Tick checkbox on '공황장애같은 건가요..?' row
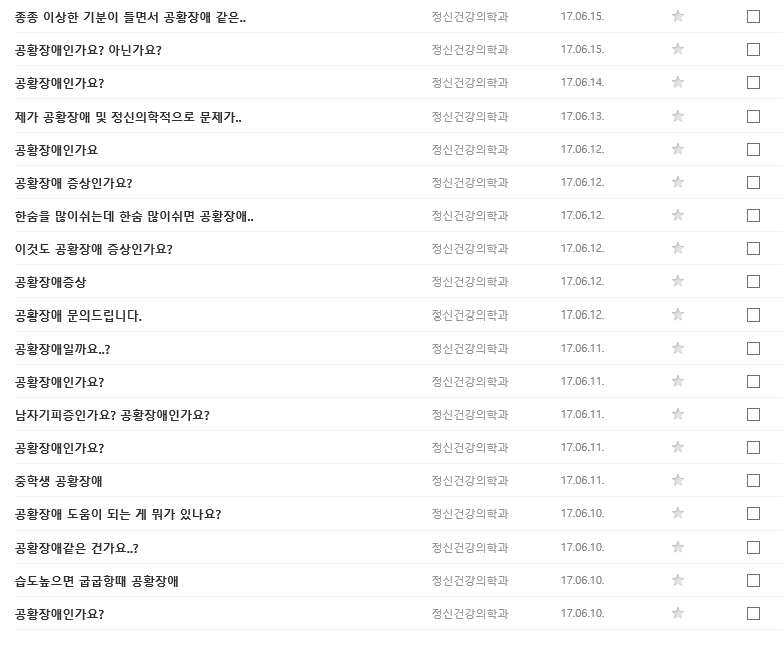The image size is (784, 645). click(753, 547)
